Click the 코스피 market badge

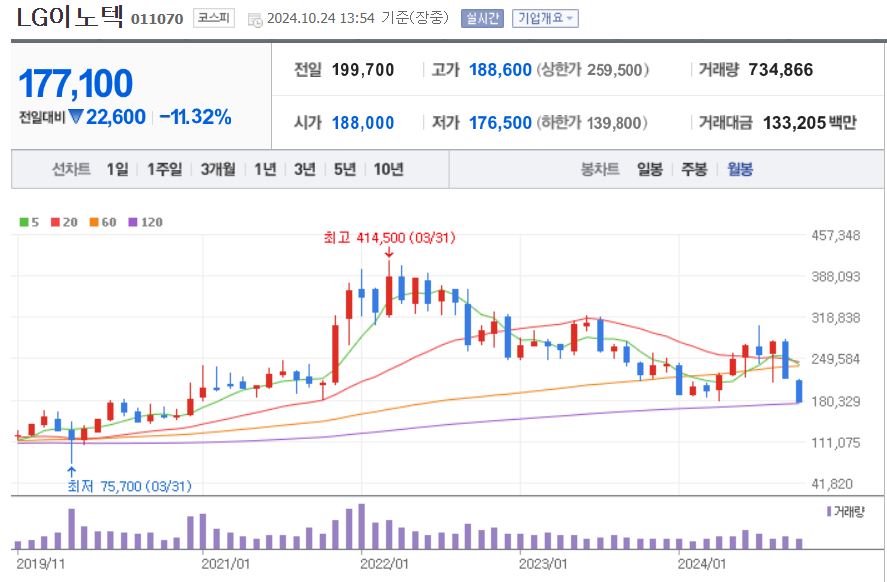pyautogui.click(x=213, y=18)
